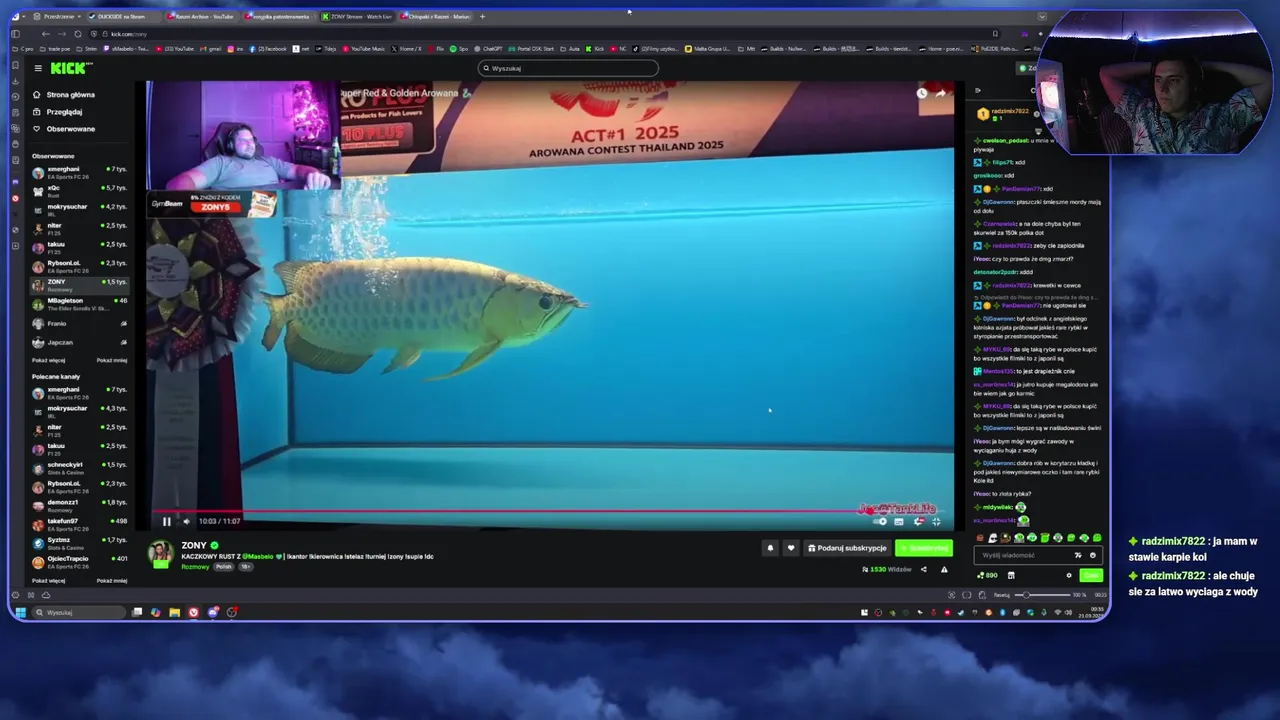Screen dimensions: 1280x720
Task: Open followed channel mokrysuchar
Action: [x=79, y=209]
